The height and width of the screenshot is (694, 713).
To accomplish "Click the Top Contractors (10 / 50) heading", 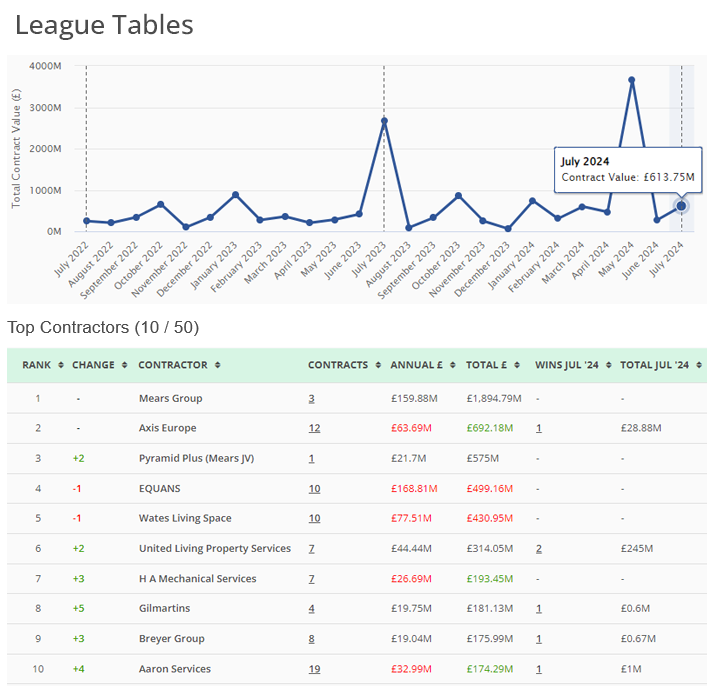I will tap(103, 327).
